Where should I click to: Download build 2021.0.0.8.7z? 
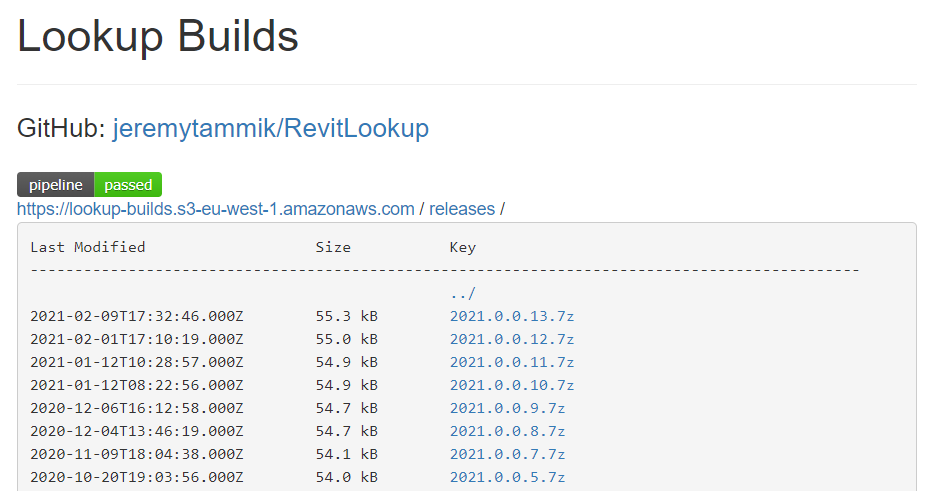[507, 431]
